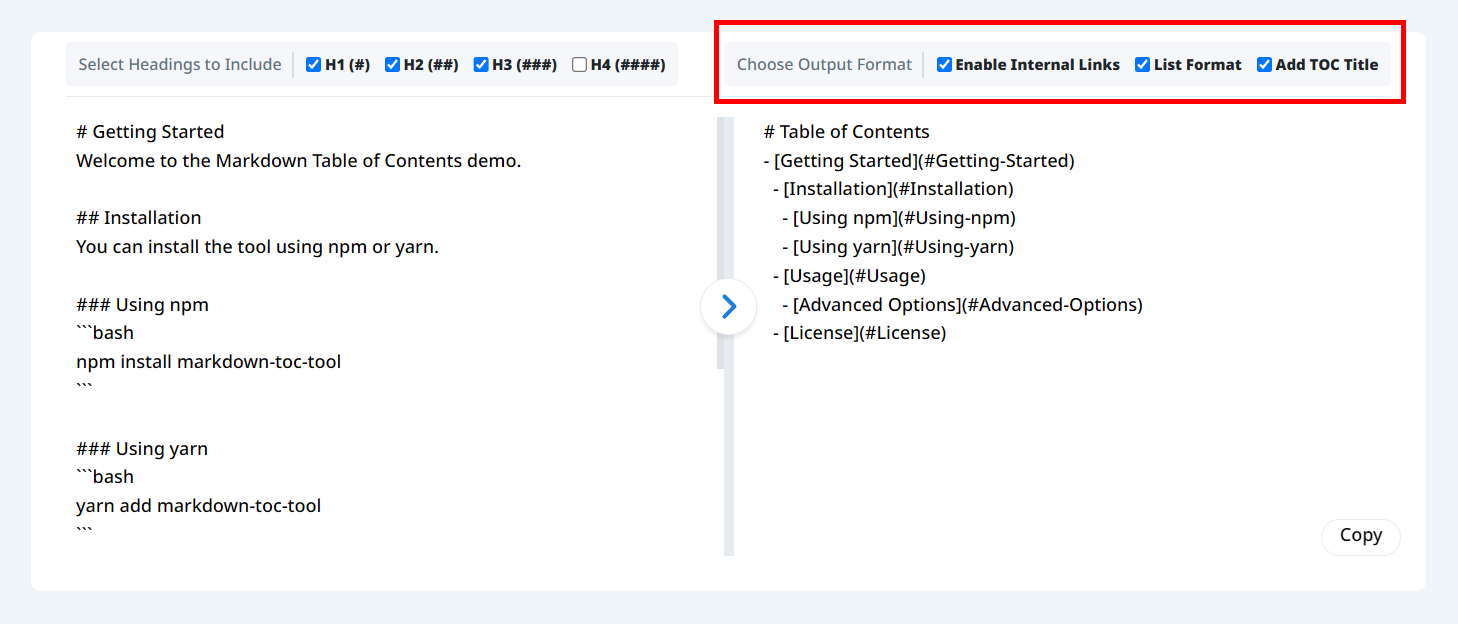Uncheck the H2 (##) heading option
This screenshot has width=1458, height=624.
[x=392, y=65]
